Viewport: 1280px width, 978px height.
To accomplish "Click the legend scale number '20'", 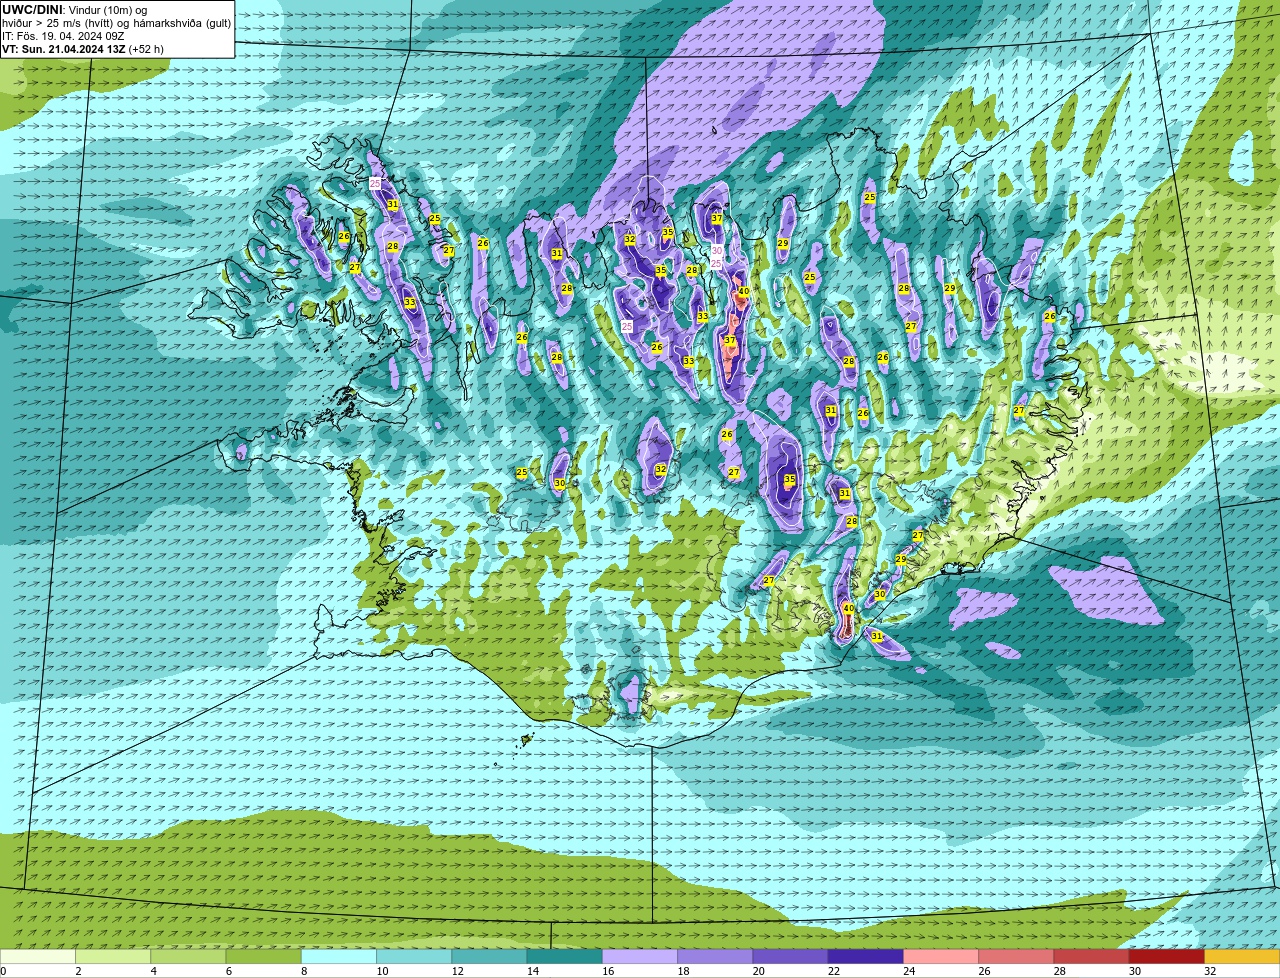I will click(759, 971).
